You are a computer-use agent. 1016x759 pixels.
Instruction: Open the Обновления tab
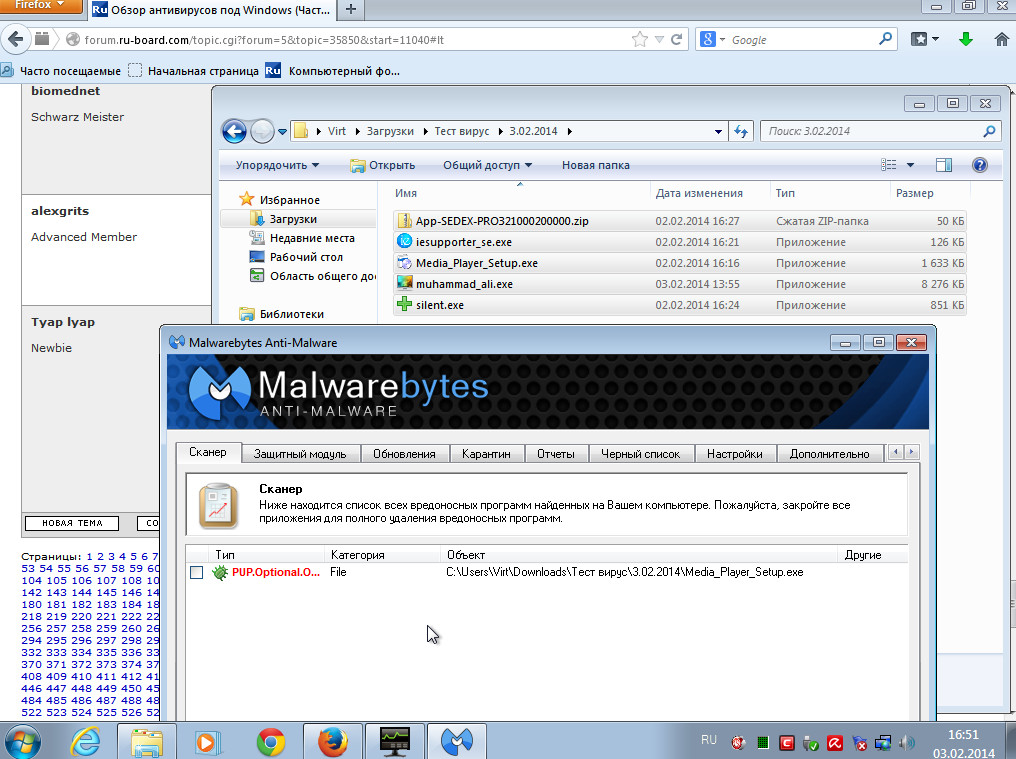point(404,454)
